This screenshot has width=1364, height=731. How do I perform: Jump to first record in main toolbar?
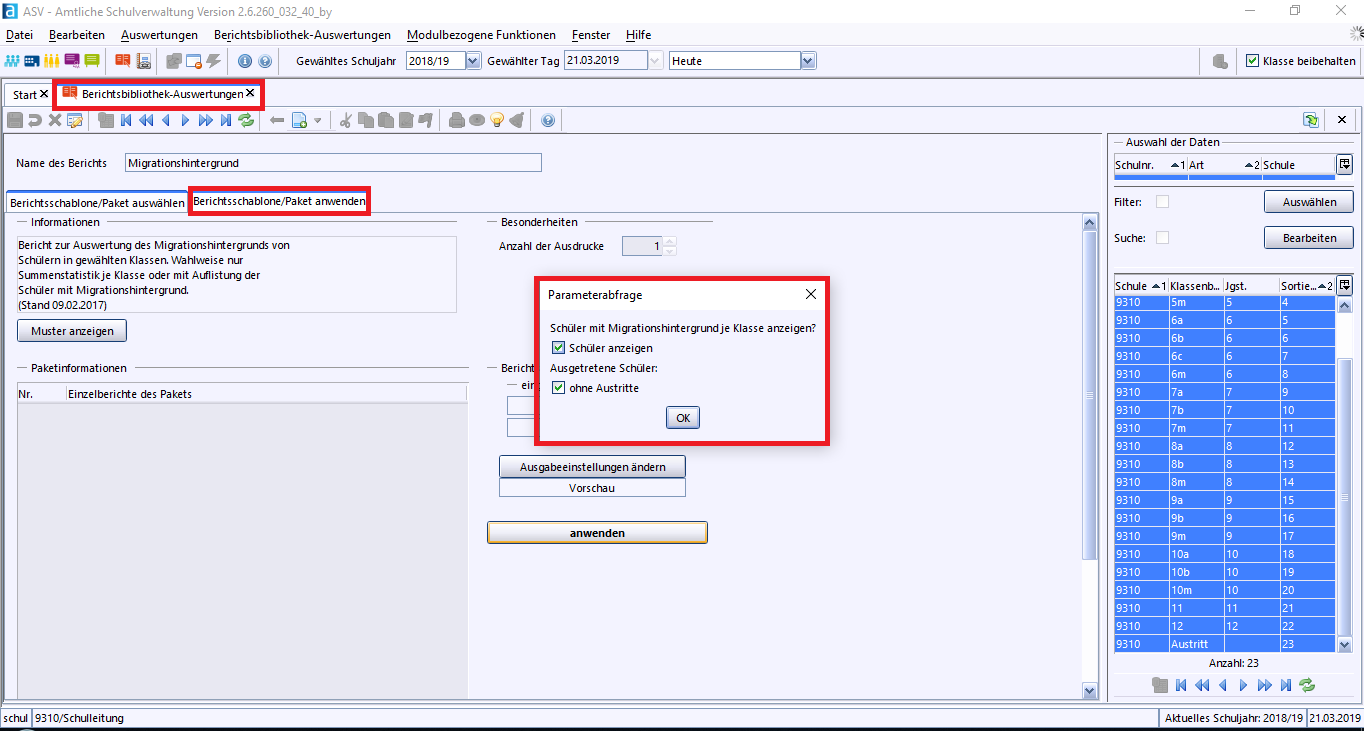coord(126,120)
